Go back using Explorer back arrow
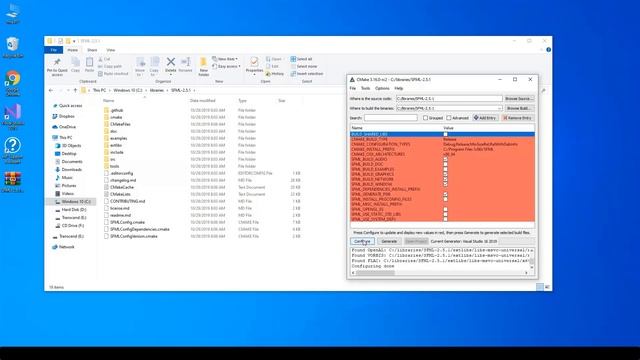 pyautogui.click(x=51, y=90)
